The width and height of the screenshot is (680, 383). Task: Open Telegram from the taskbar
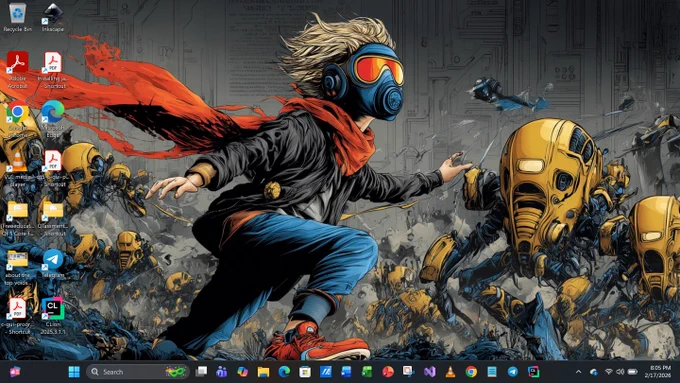[513, 372]
